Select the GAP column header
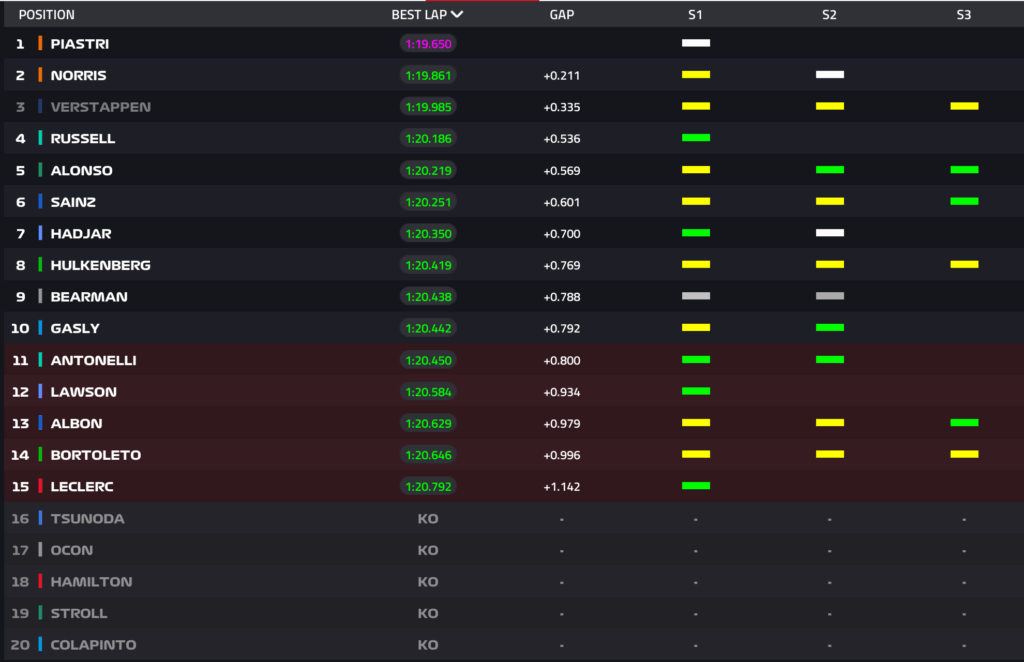The width and height of the screenshot is (1024, 662). coord(561,15)
